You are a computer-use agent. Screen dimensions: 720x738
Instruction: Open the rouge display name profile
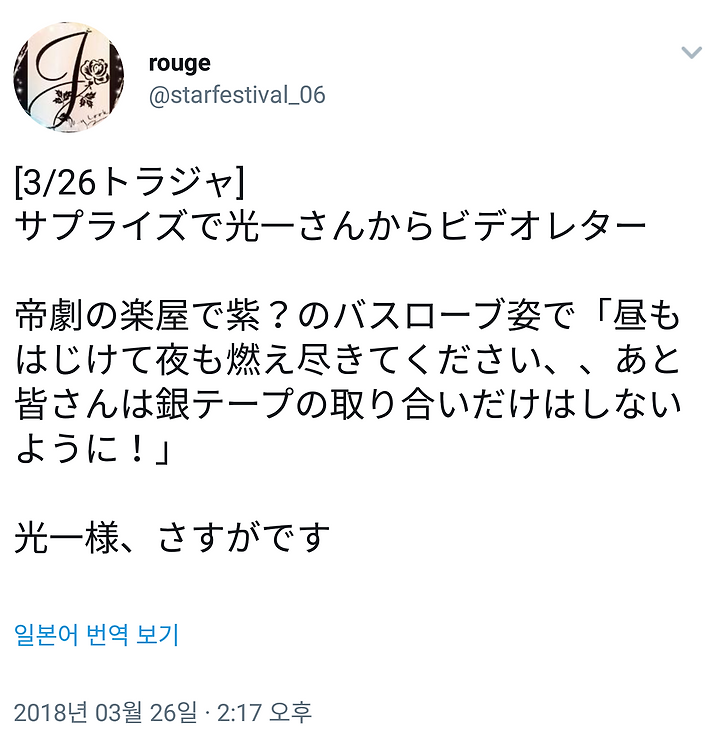click(179, 64)
